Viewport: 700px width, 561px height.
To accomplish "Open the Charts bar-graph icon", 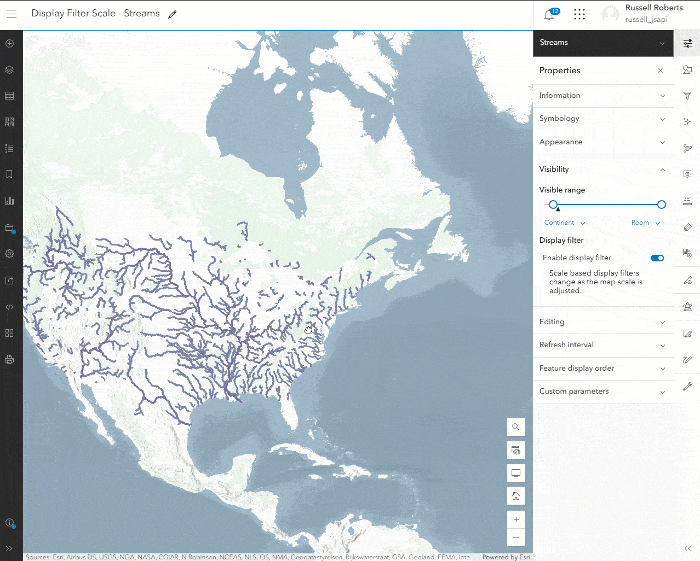I will pos(9,201).
